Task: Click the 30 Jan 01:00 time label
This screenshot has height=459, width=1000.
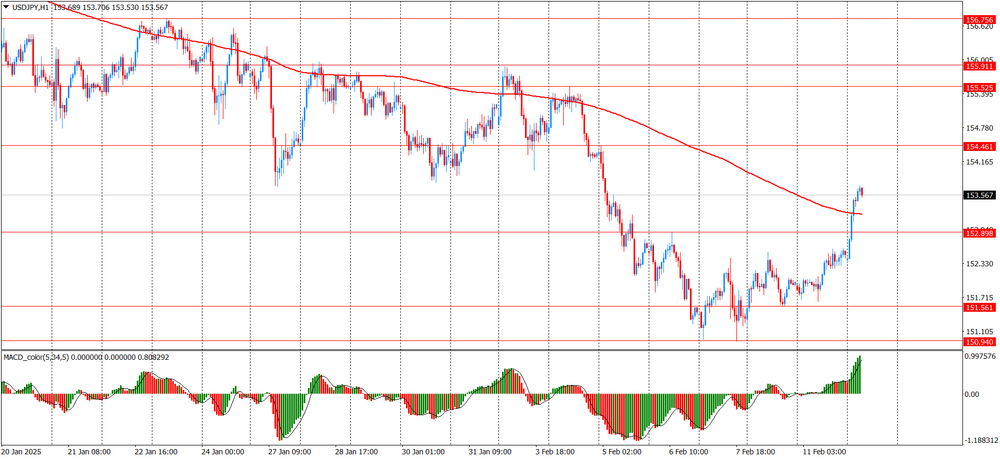Action: pos(423,452)
